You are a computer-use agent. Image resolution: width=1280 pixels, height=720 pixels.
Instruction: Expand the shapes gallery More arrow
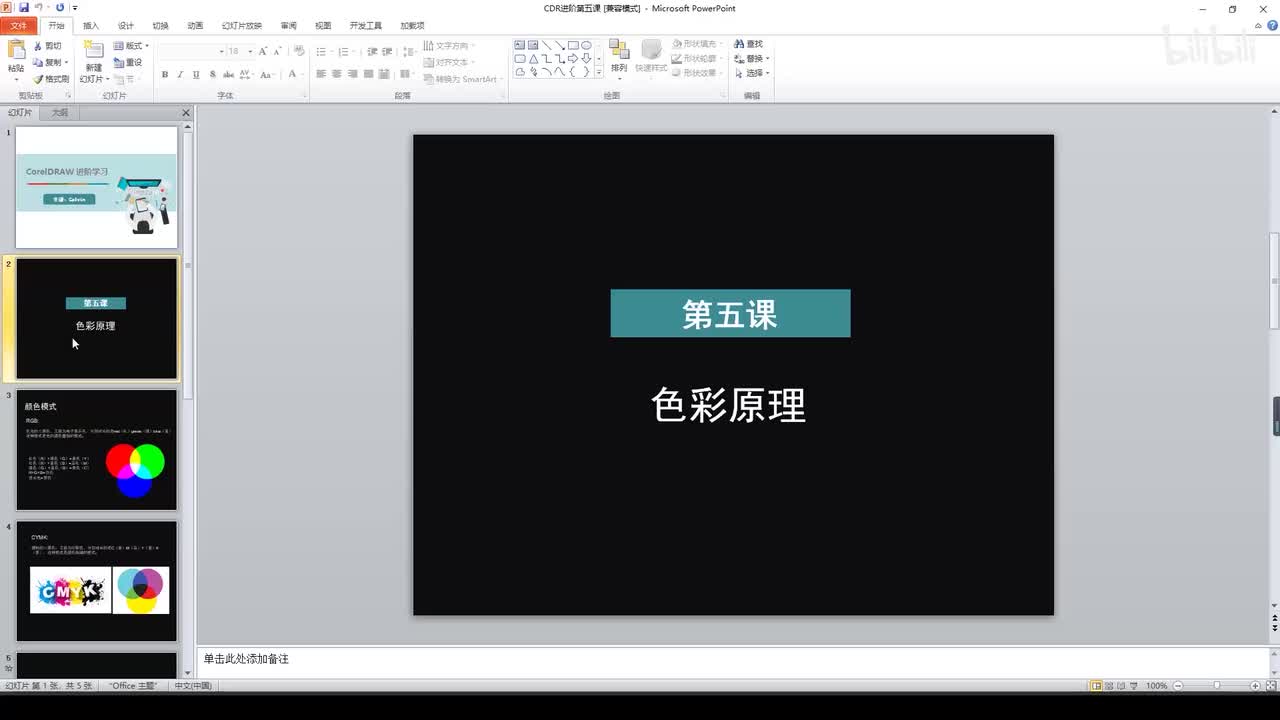coord(599,72)
